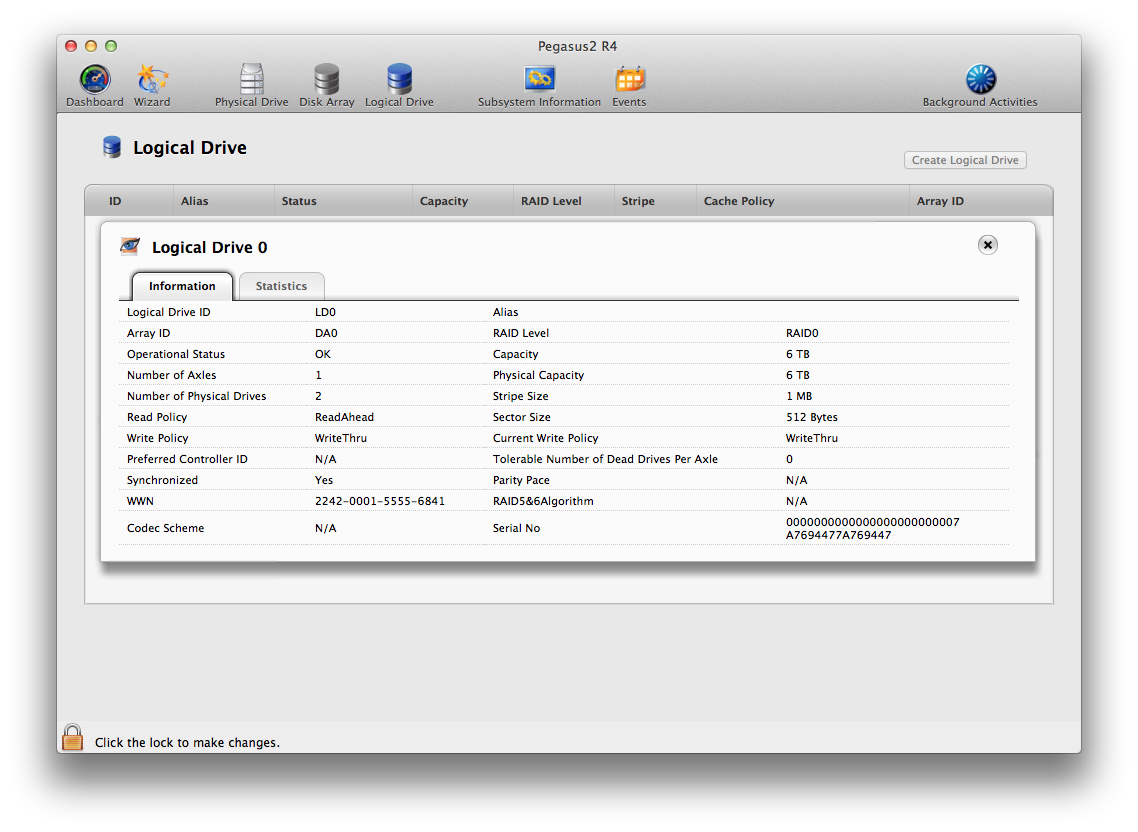Click the 'Click the lock' status text
This screenshot has height=832, width=1138.
tap(187, 743)
